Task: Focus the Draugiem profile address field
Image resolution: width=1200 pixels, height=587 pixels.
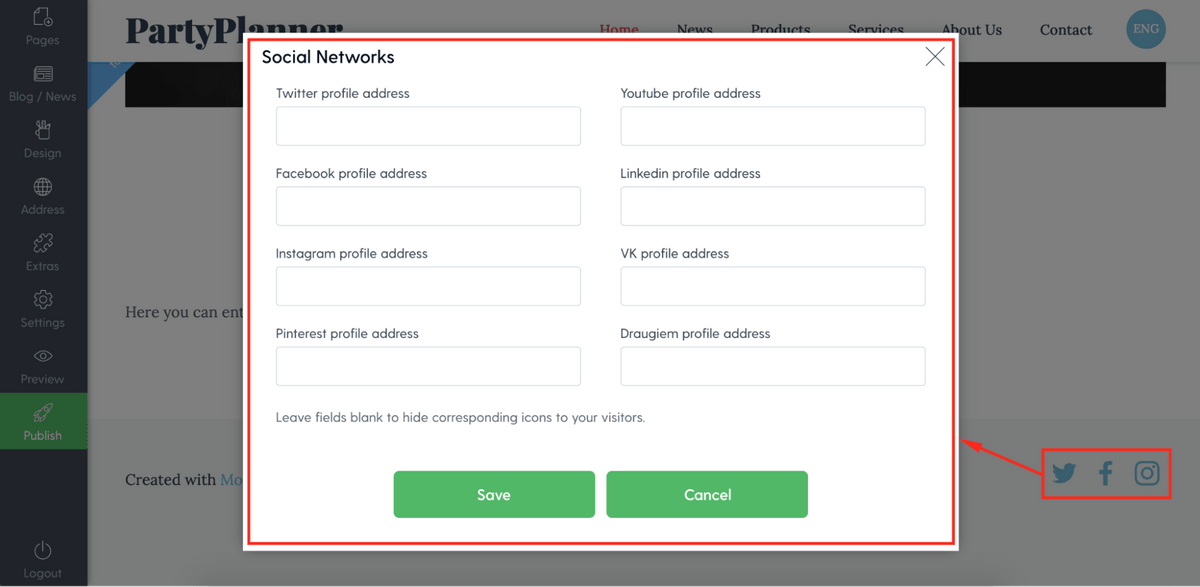Action: pos(773,366)
